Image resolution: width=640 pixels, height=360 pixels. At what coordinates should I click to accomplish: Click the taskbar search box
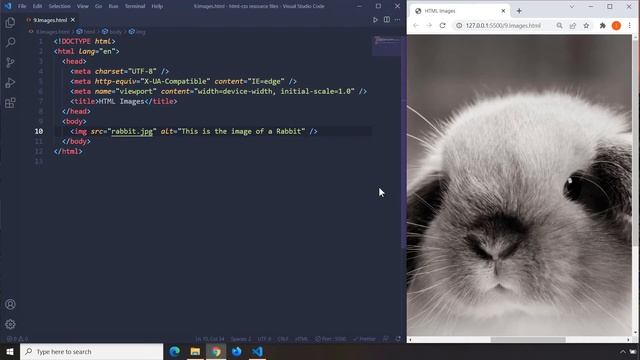(91, 352)
